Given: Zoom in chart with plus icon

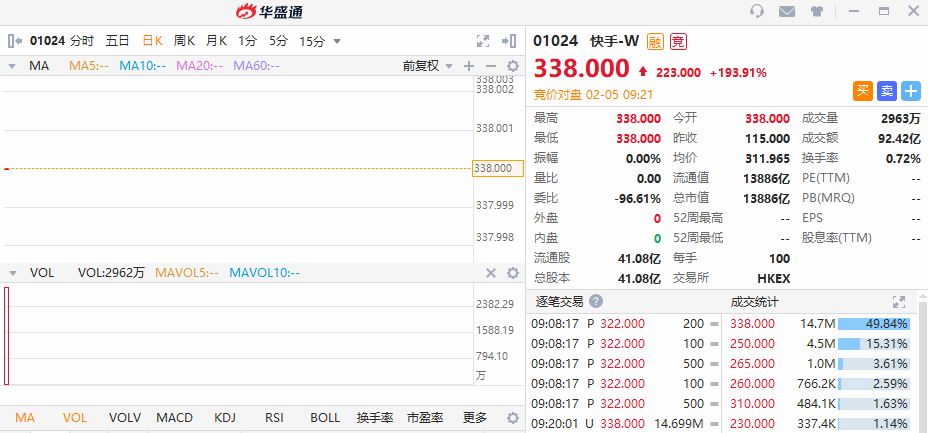Looking at the screenshot, I should (x=469, y=66).
